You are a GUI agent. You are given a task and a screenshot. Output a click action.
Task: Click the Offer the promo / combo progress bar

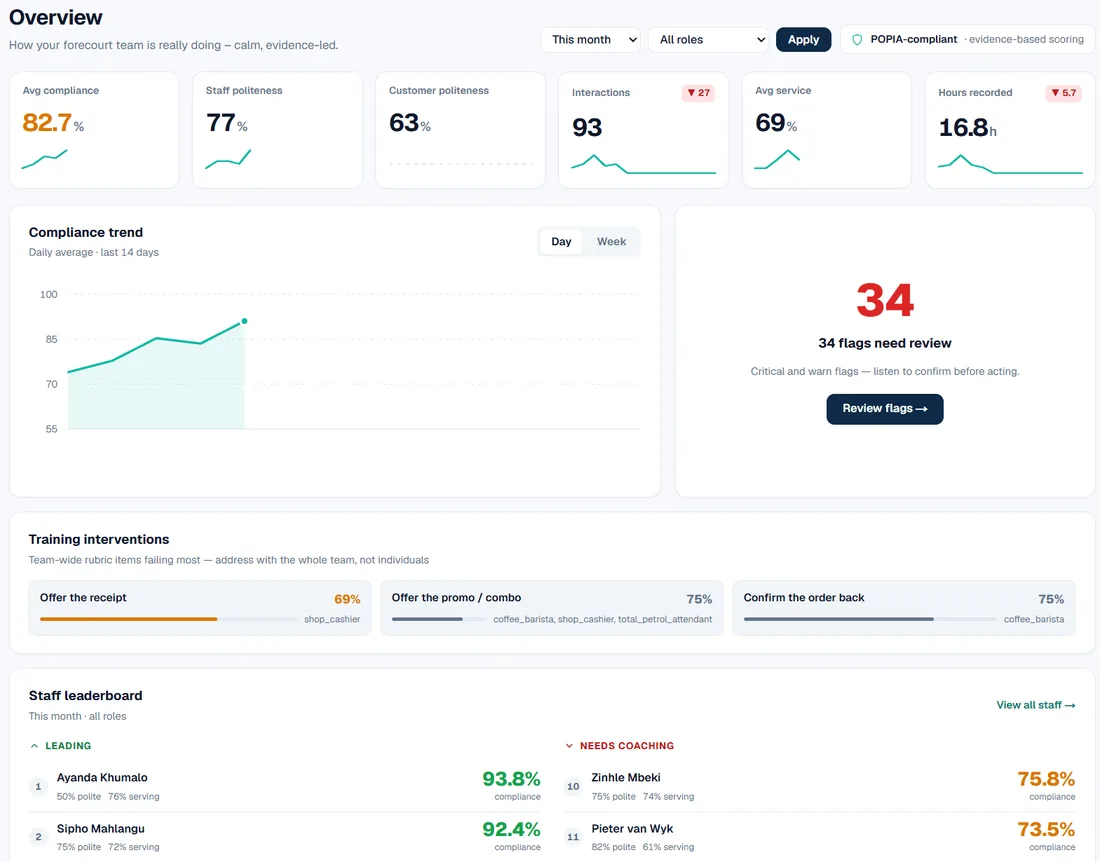click(x=439, y=619)
